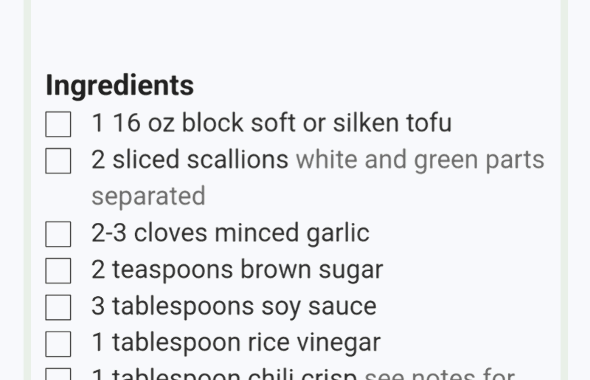This screenshot has height=380, width=590.
Task: Click the "see notes for" text
Action: (x=440, y=374)
